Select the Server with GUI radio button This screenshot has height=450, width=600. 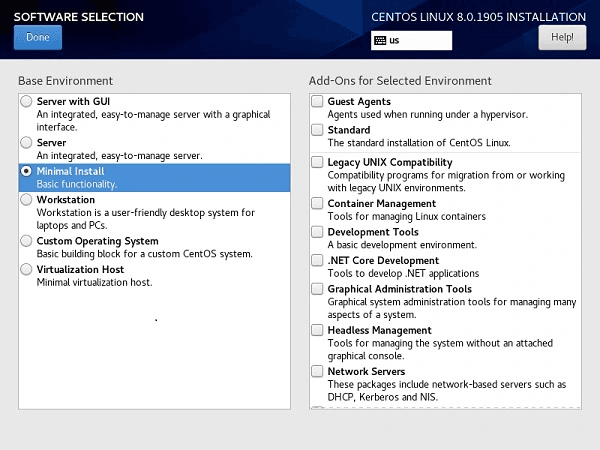click(26, 101)
